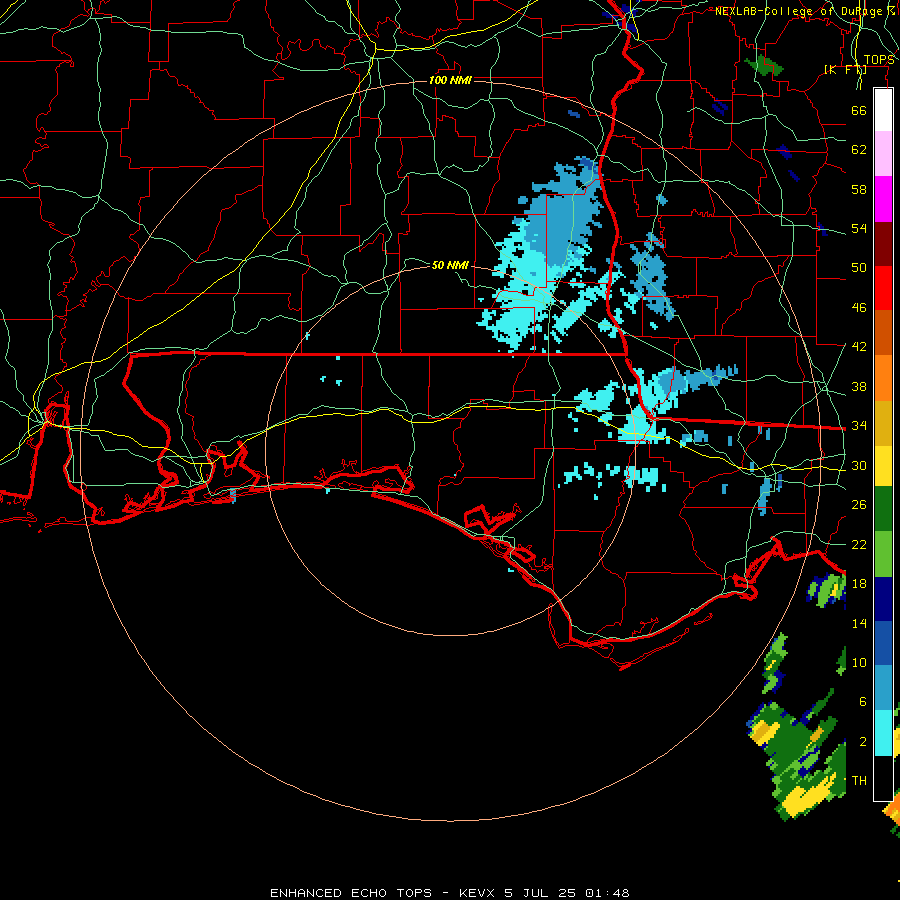Pick the dark orange swatch beside 46

(883, 332)
